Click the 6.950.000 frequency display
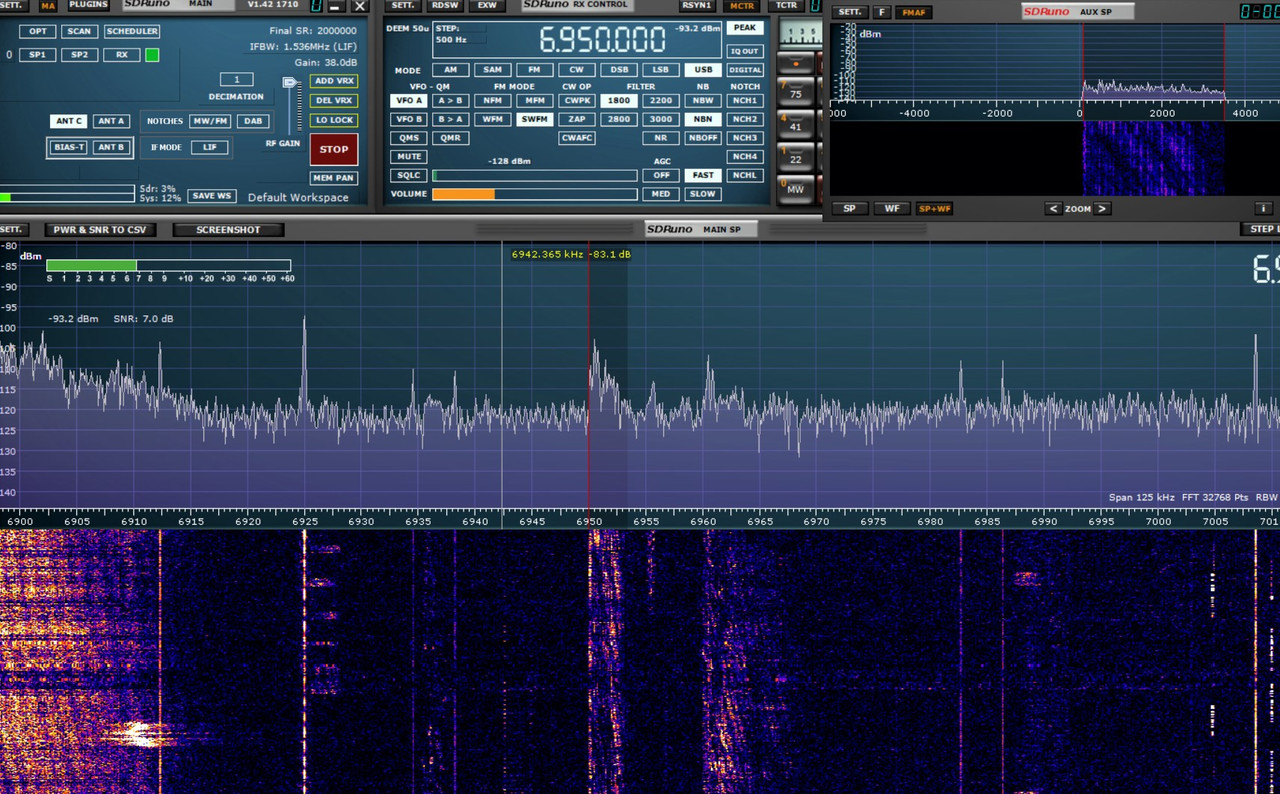This screenshot has height=794, width=1280. pyautogui.click(x=602, y=40)
